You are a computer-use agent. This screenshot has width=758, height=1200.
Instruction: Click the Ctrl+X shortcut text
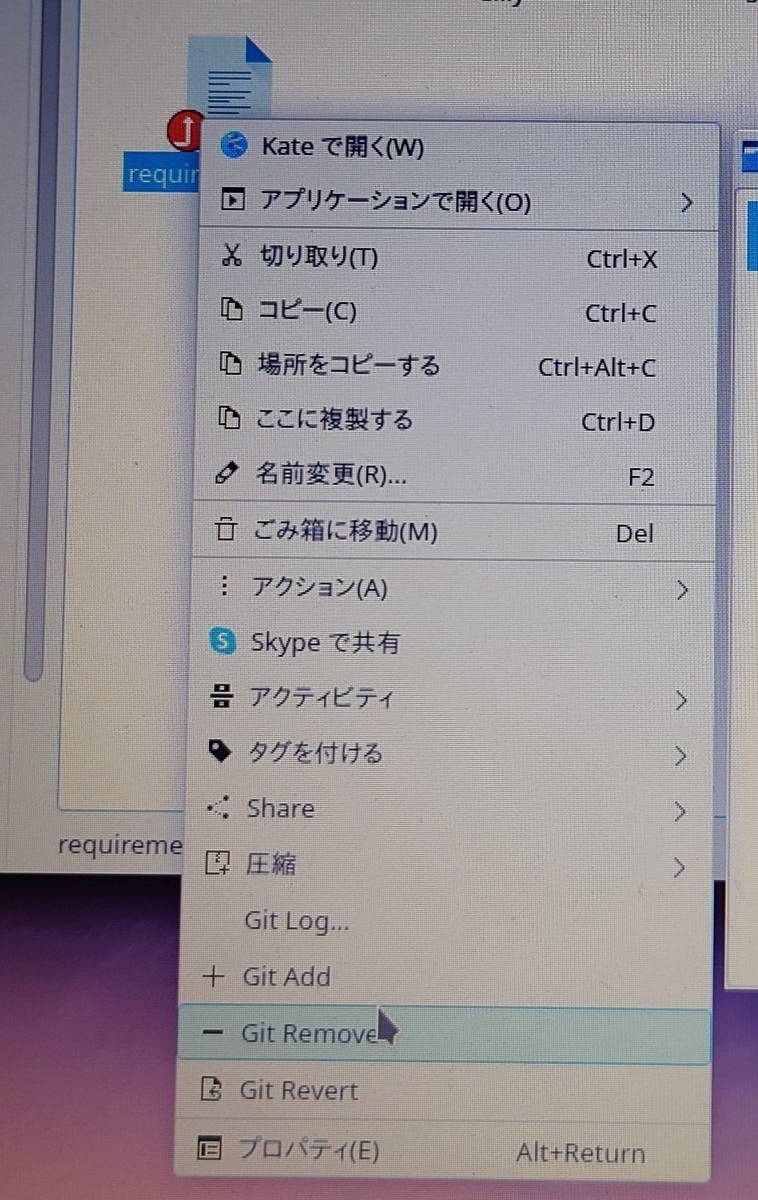click(x=622, y=259)
